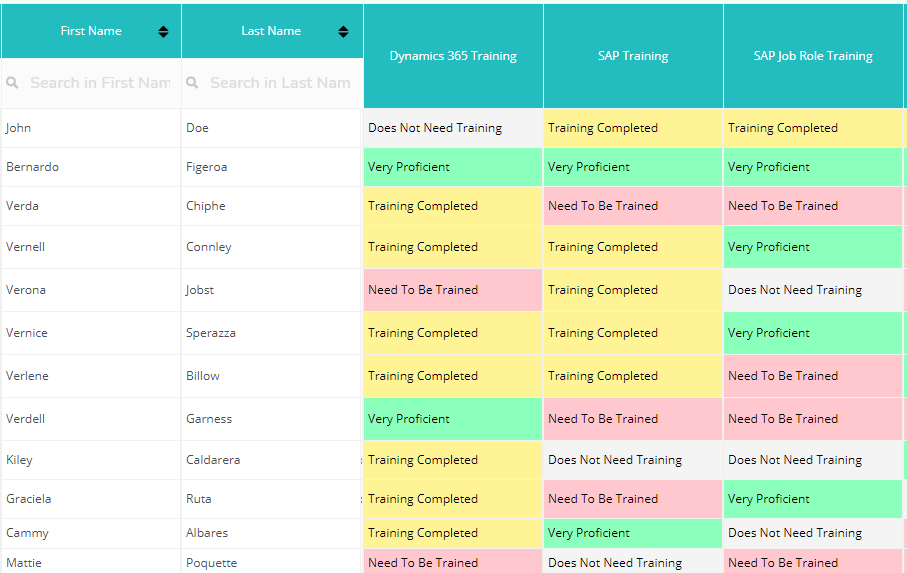Click John Doe's SAP Training Completed cell
Screen dimensions: 907x573
pyautogui.click(x=633, y=128)
